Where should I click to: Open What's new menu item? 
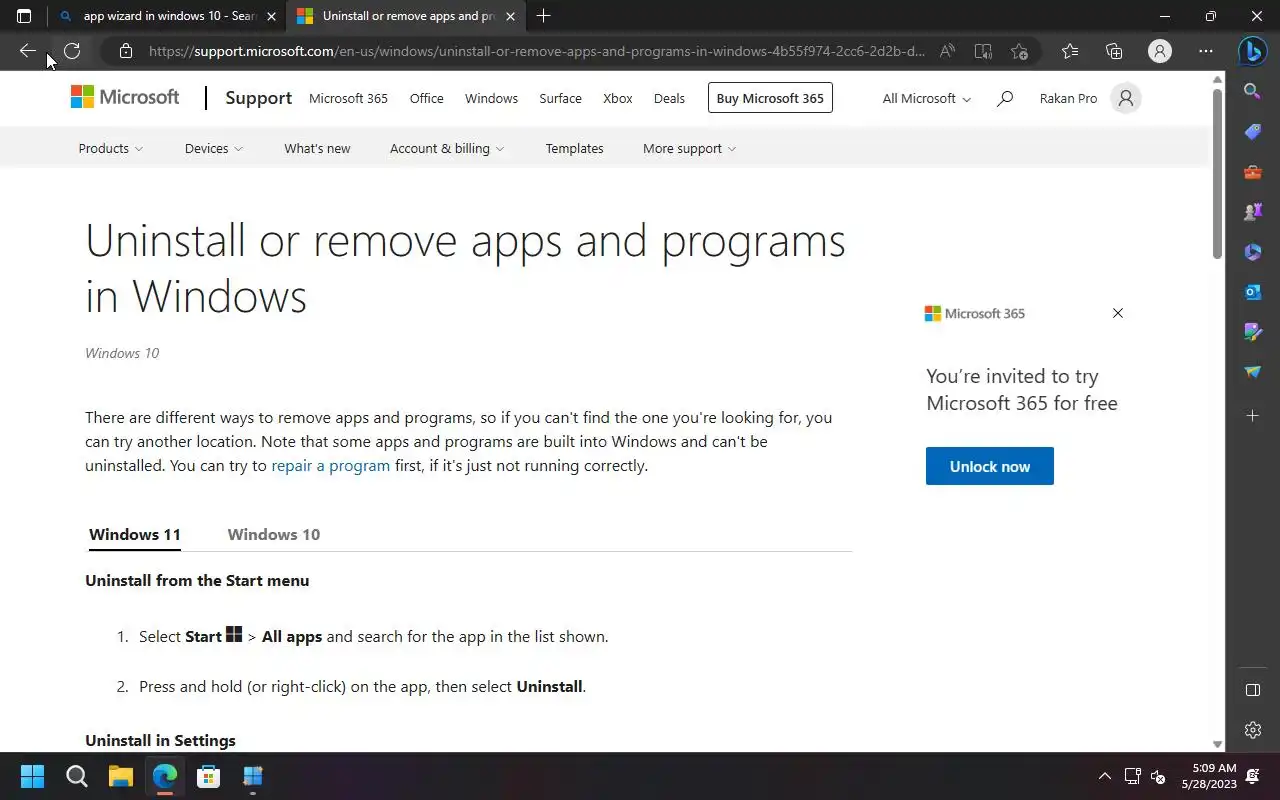tap(317, 148)
